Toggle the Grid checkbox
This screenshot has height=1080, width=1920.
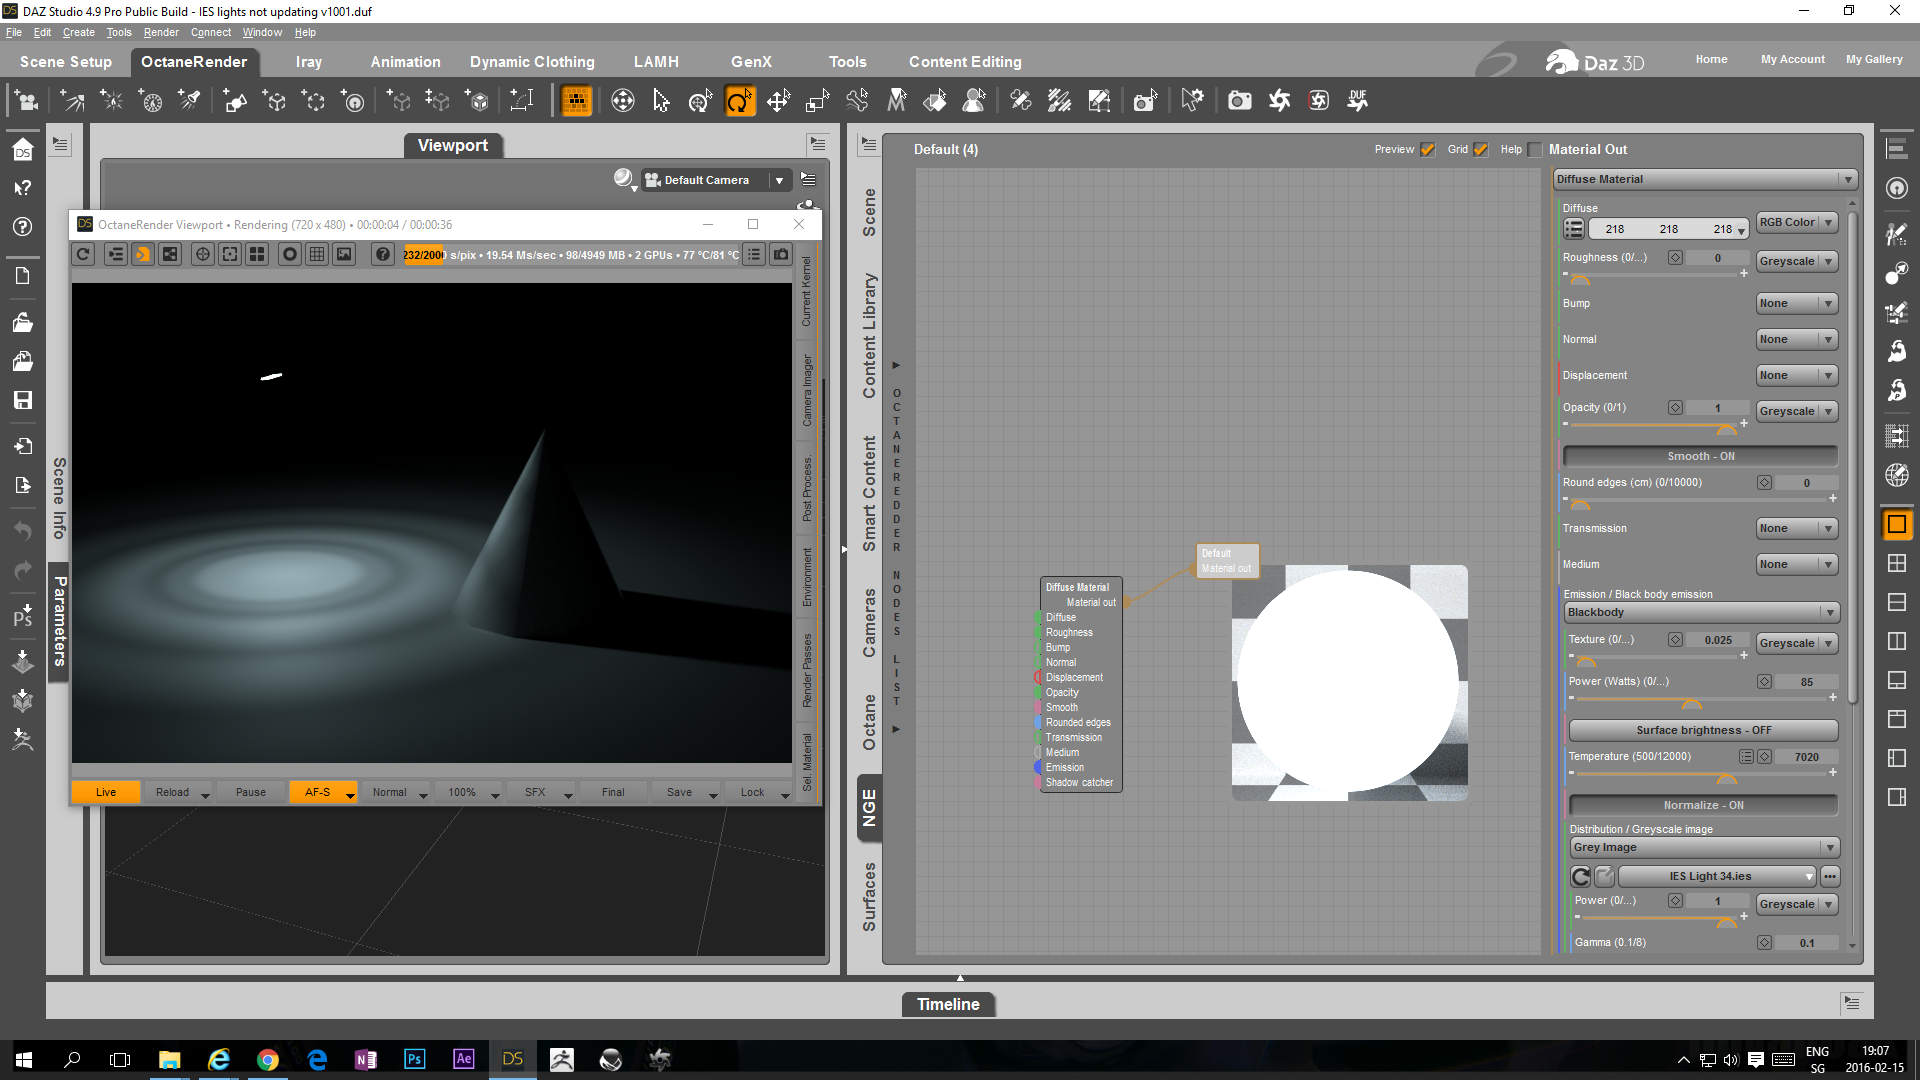coord(1481,150)
